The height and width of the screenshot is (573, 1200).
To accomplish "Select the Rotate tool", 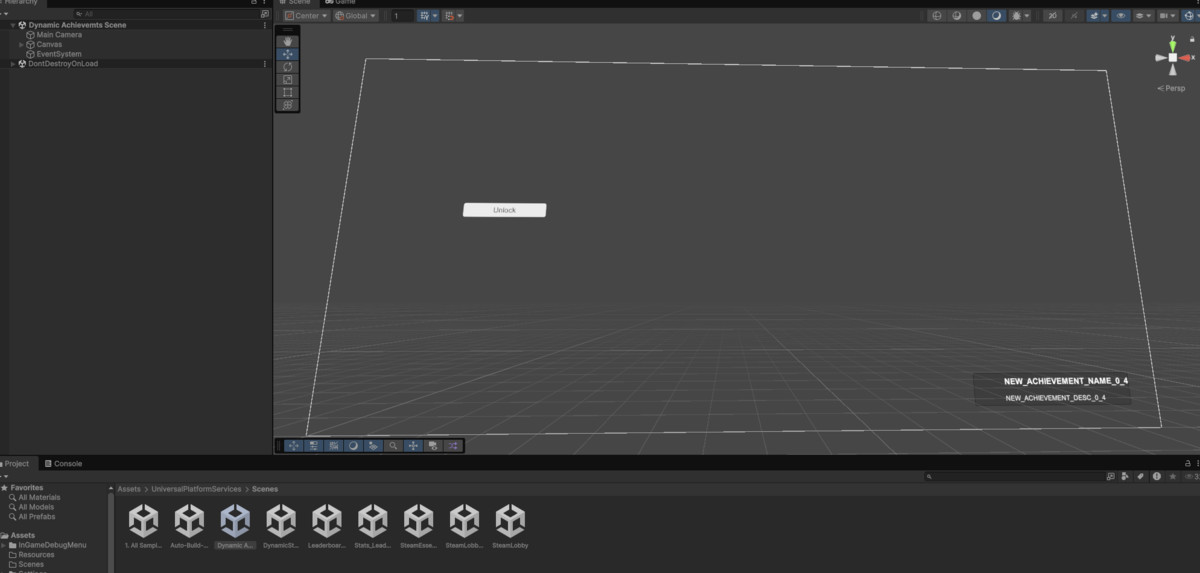I will (288, 67).
